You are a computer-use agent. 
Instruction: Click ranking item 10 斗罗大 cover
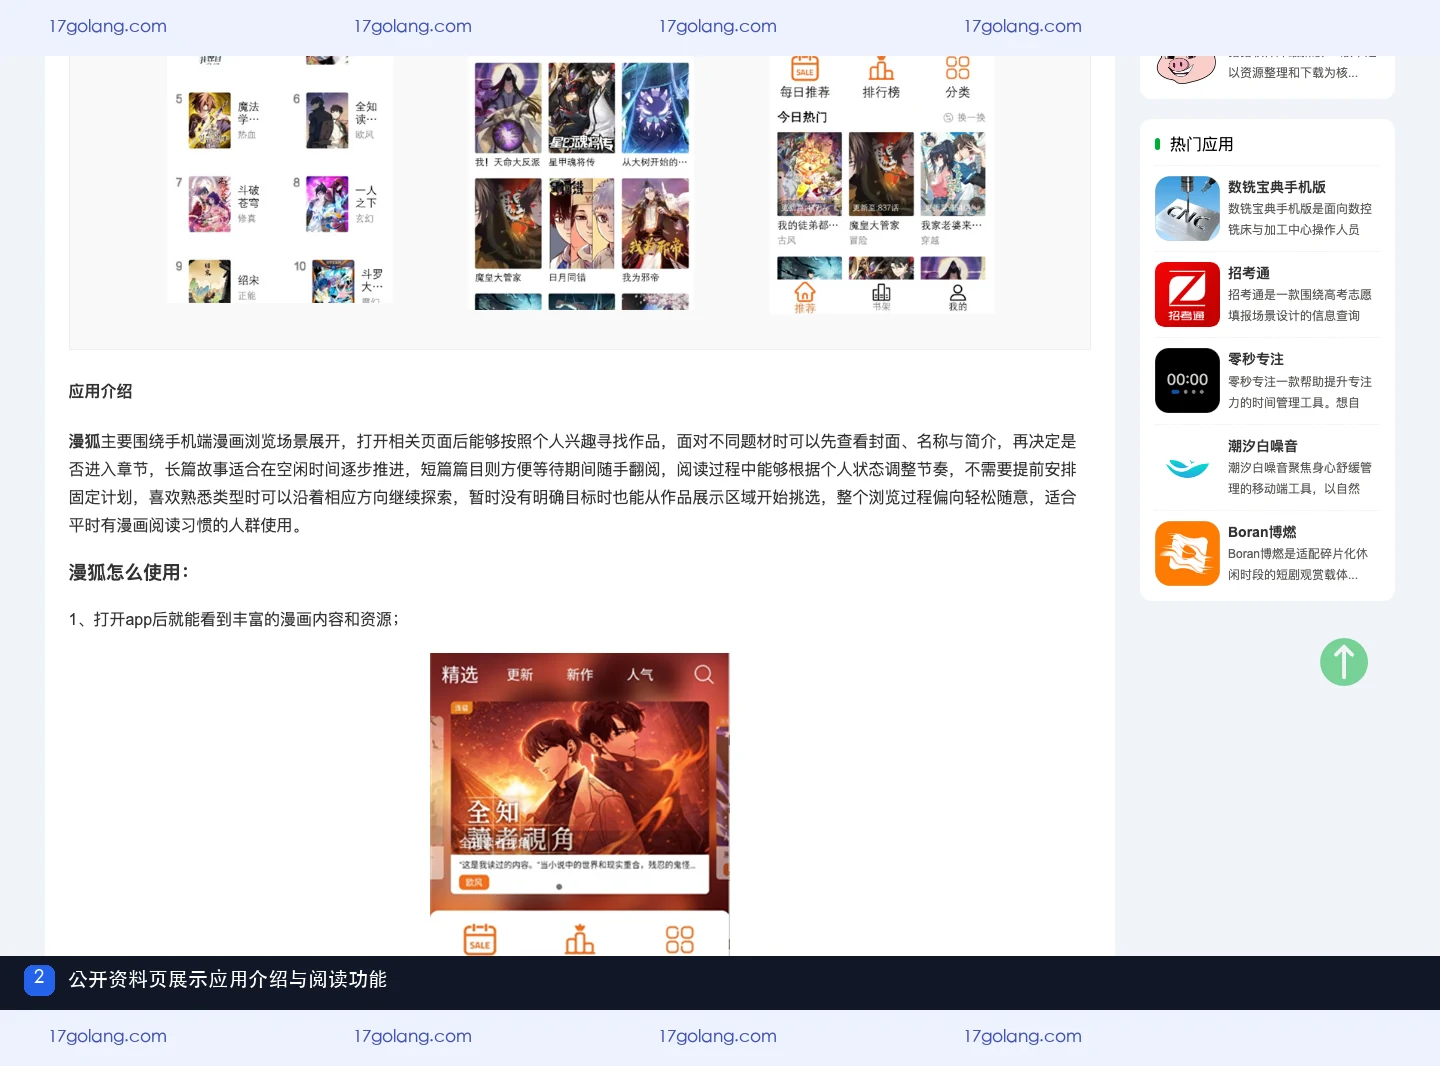(x=332, y=282)
